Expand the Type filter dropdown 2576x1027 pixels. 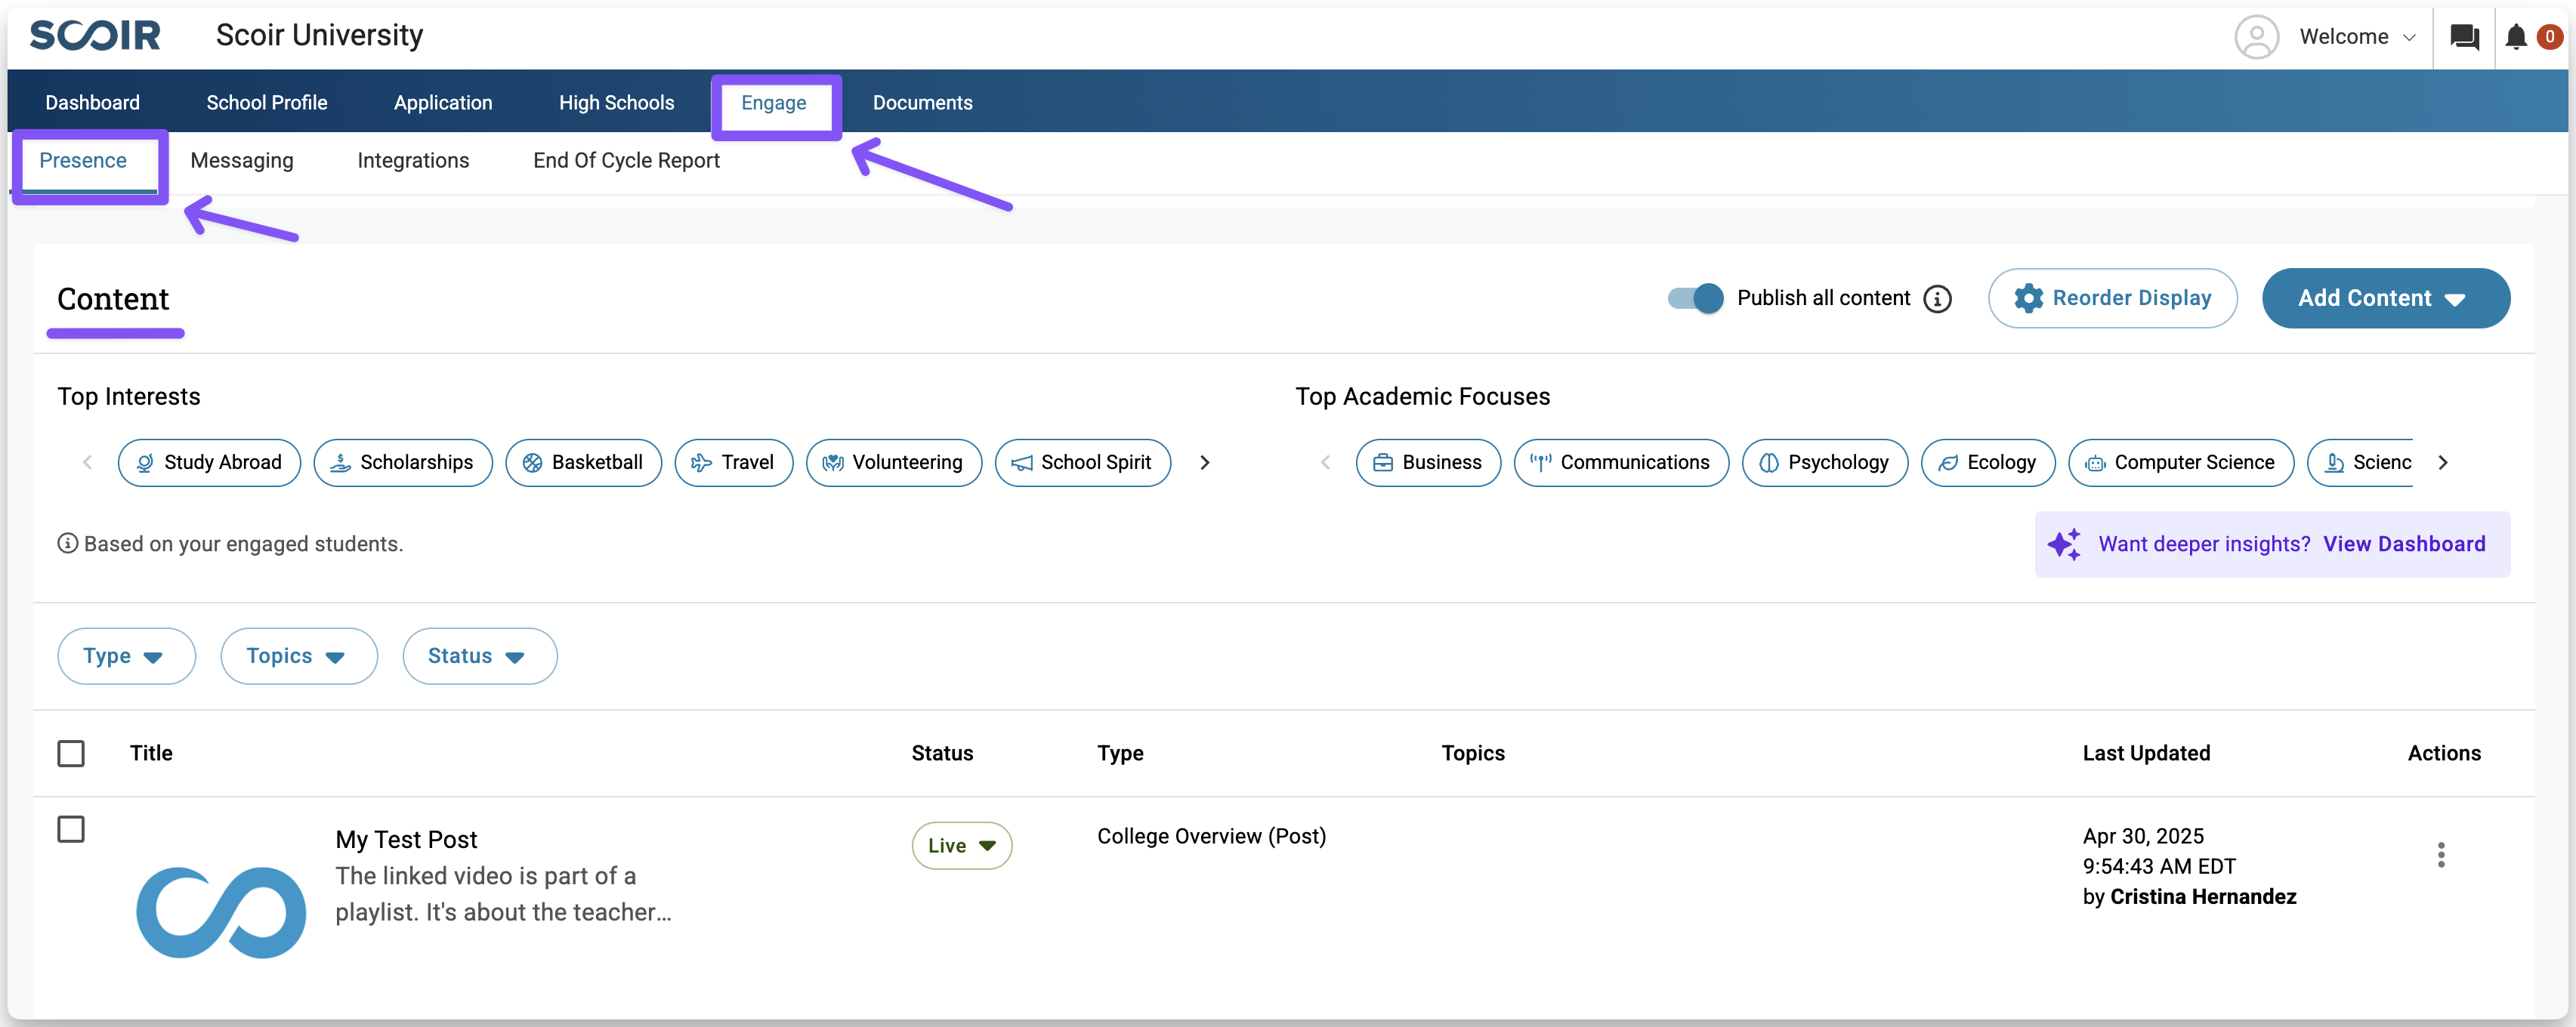pos(126,656)
